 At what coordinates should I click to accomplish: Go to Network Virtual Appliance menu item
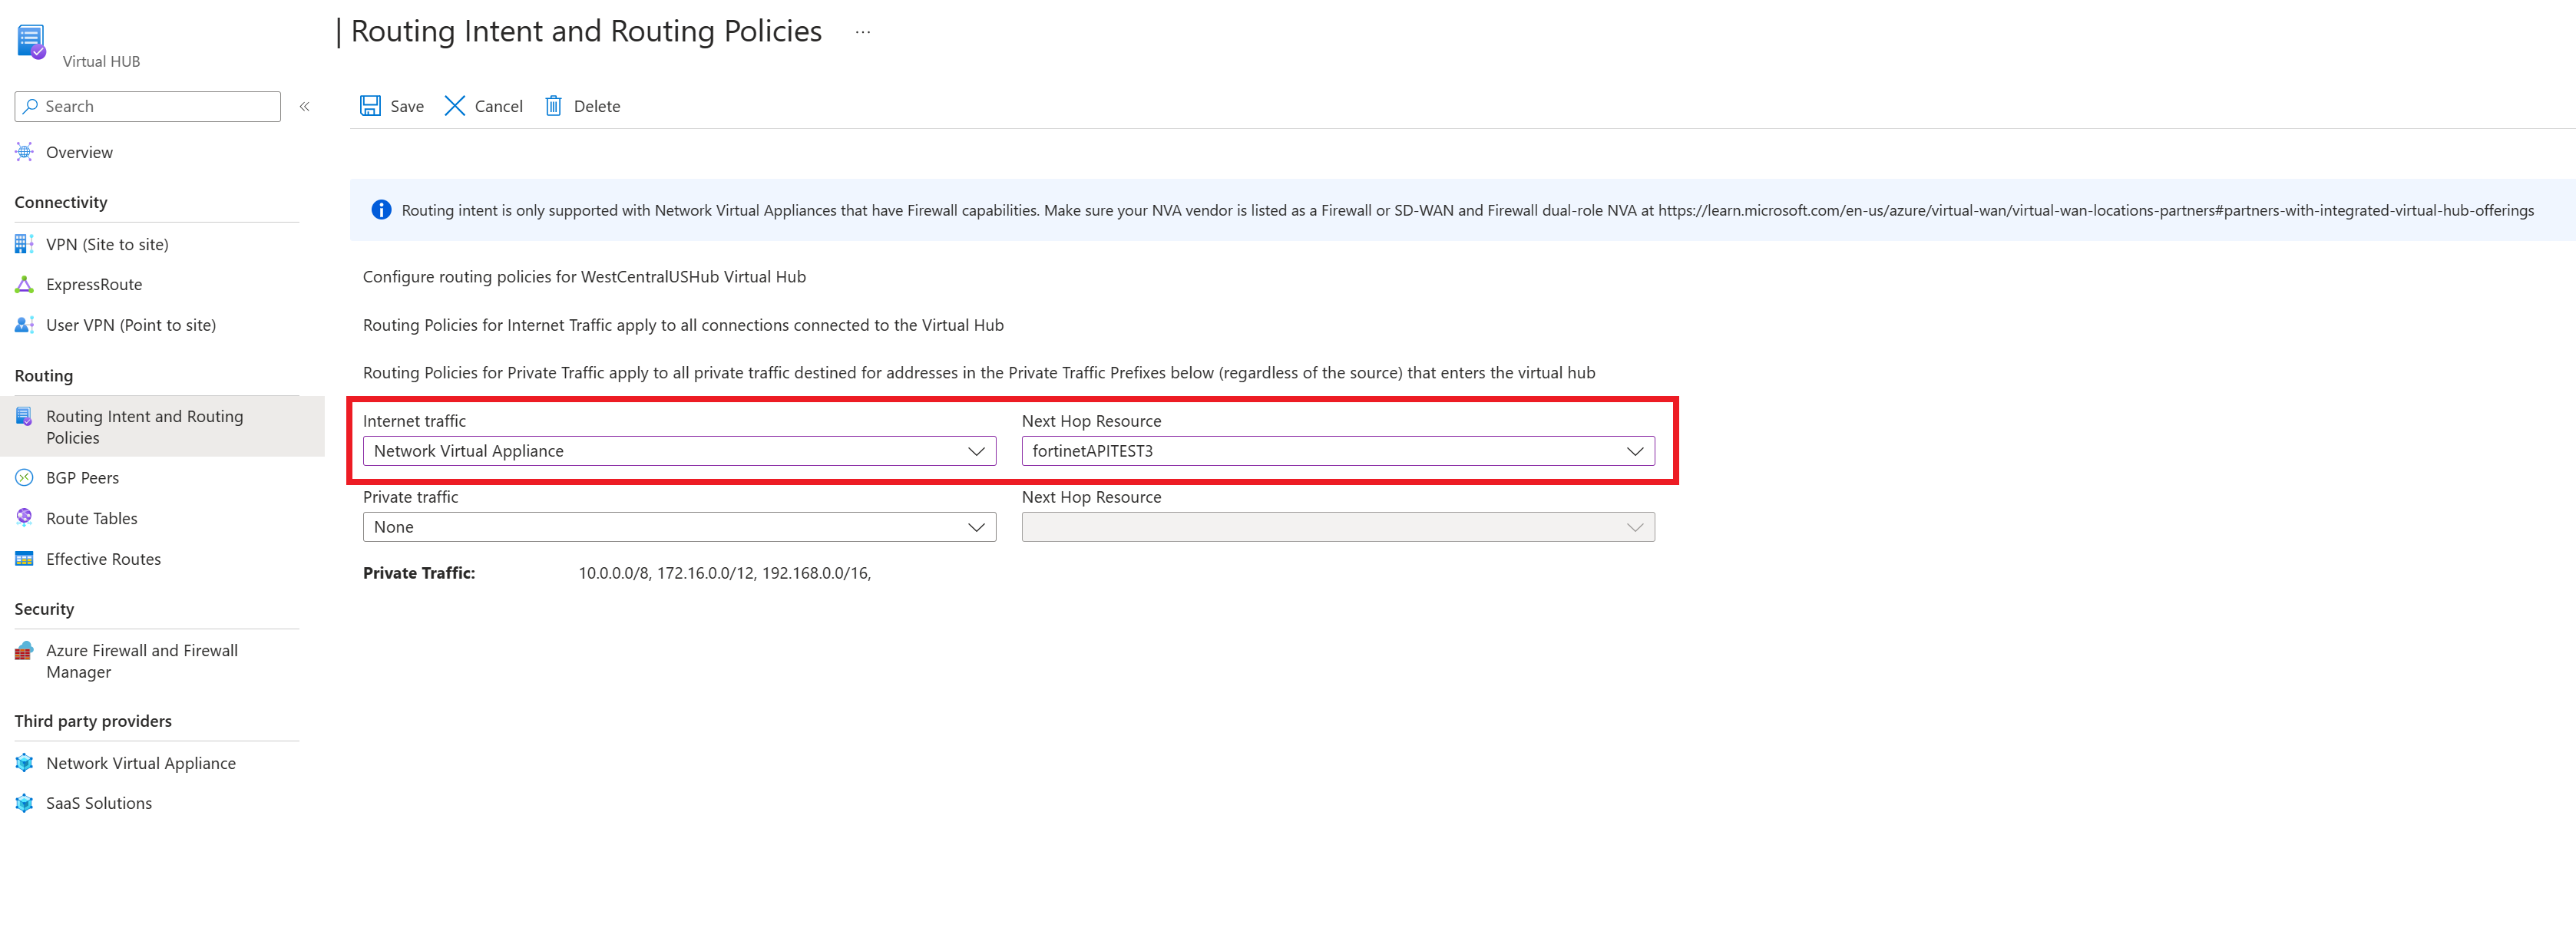pos(140,763)
